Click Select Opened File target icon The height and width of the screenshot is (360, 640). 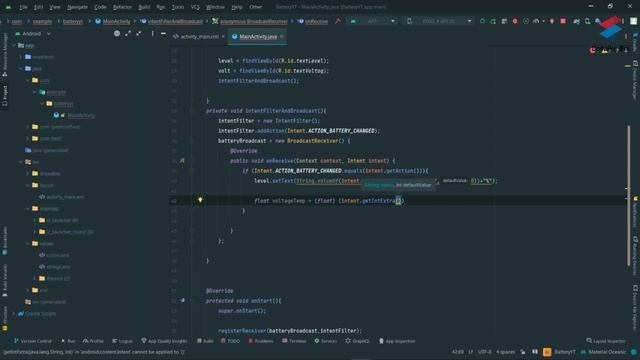pos(117,33)
